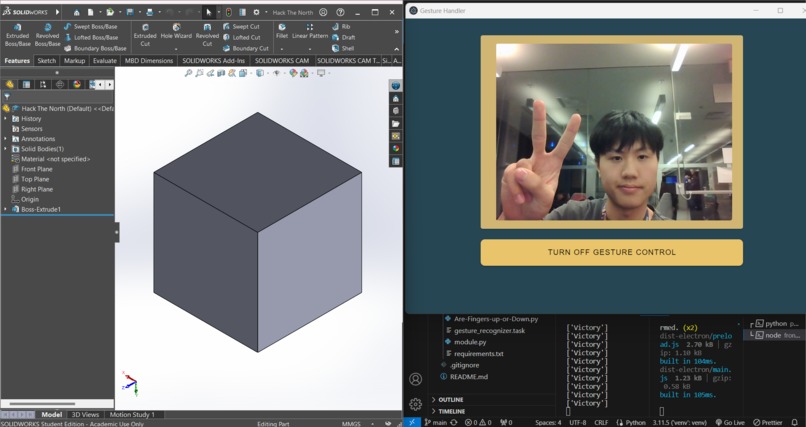Select the Extruded Cut tool

click(x=145, y=35)
